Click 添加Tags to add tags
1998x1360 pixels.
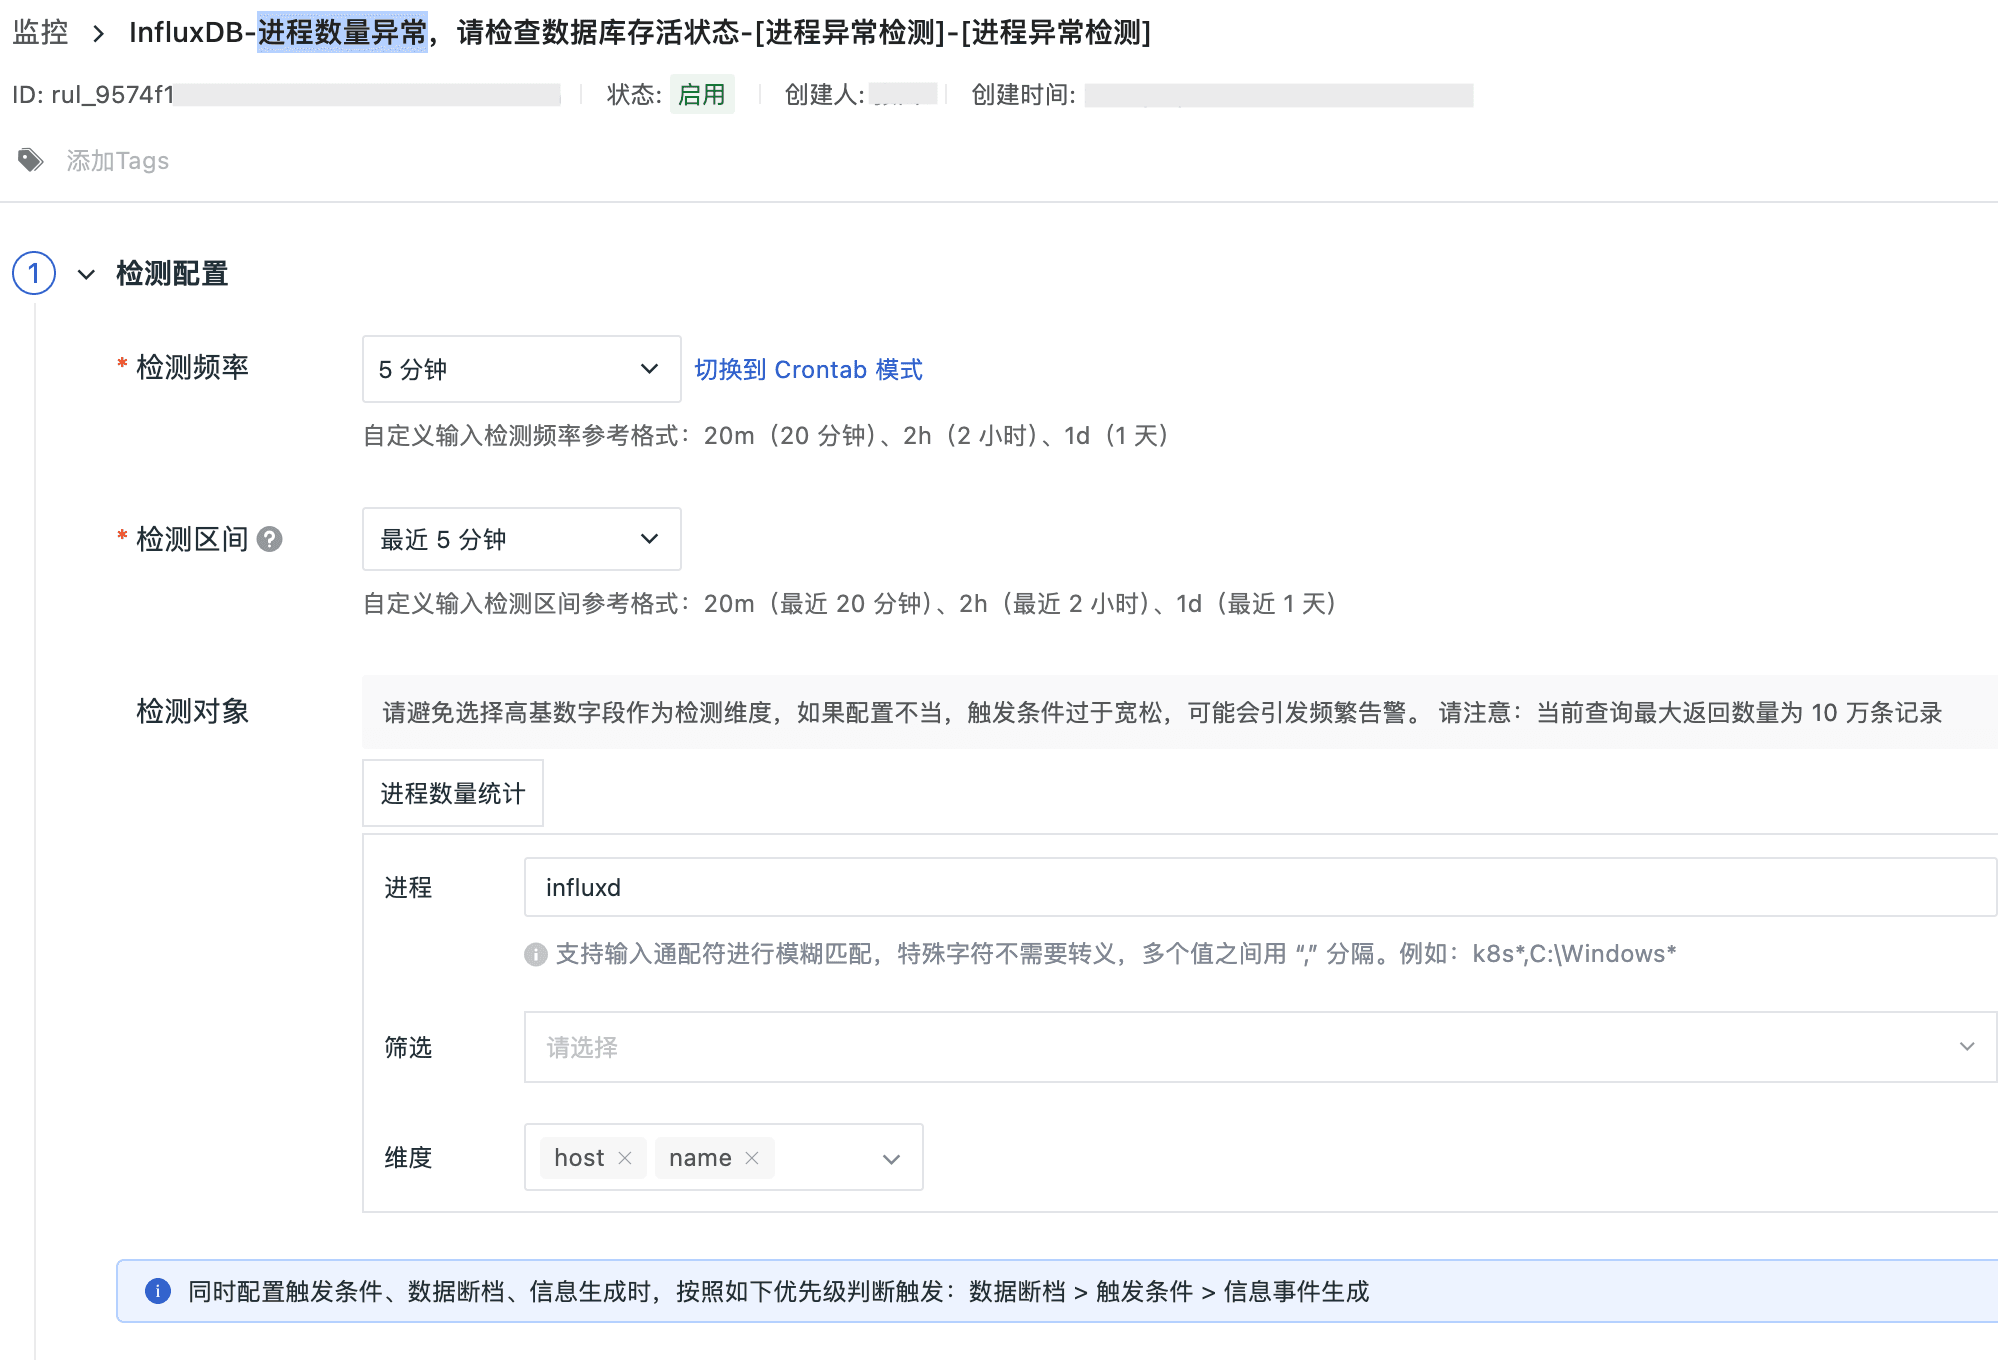[118, 161]
